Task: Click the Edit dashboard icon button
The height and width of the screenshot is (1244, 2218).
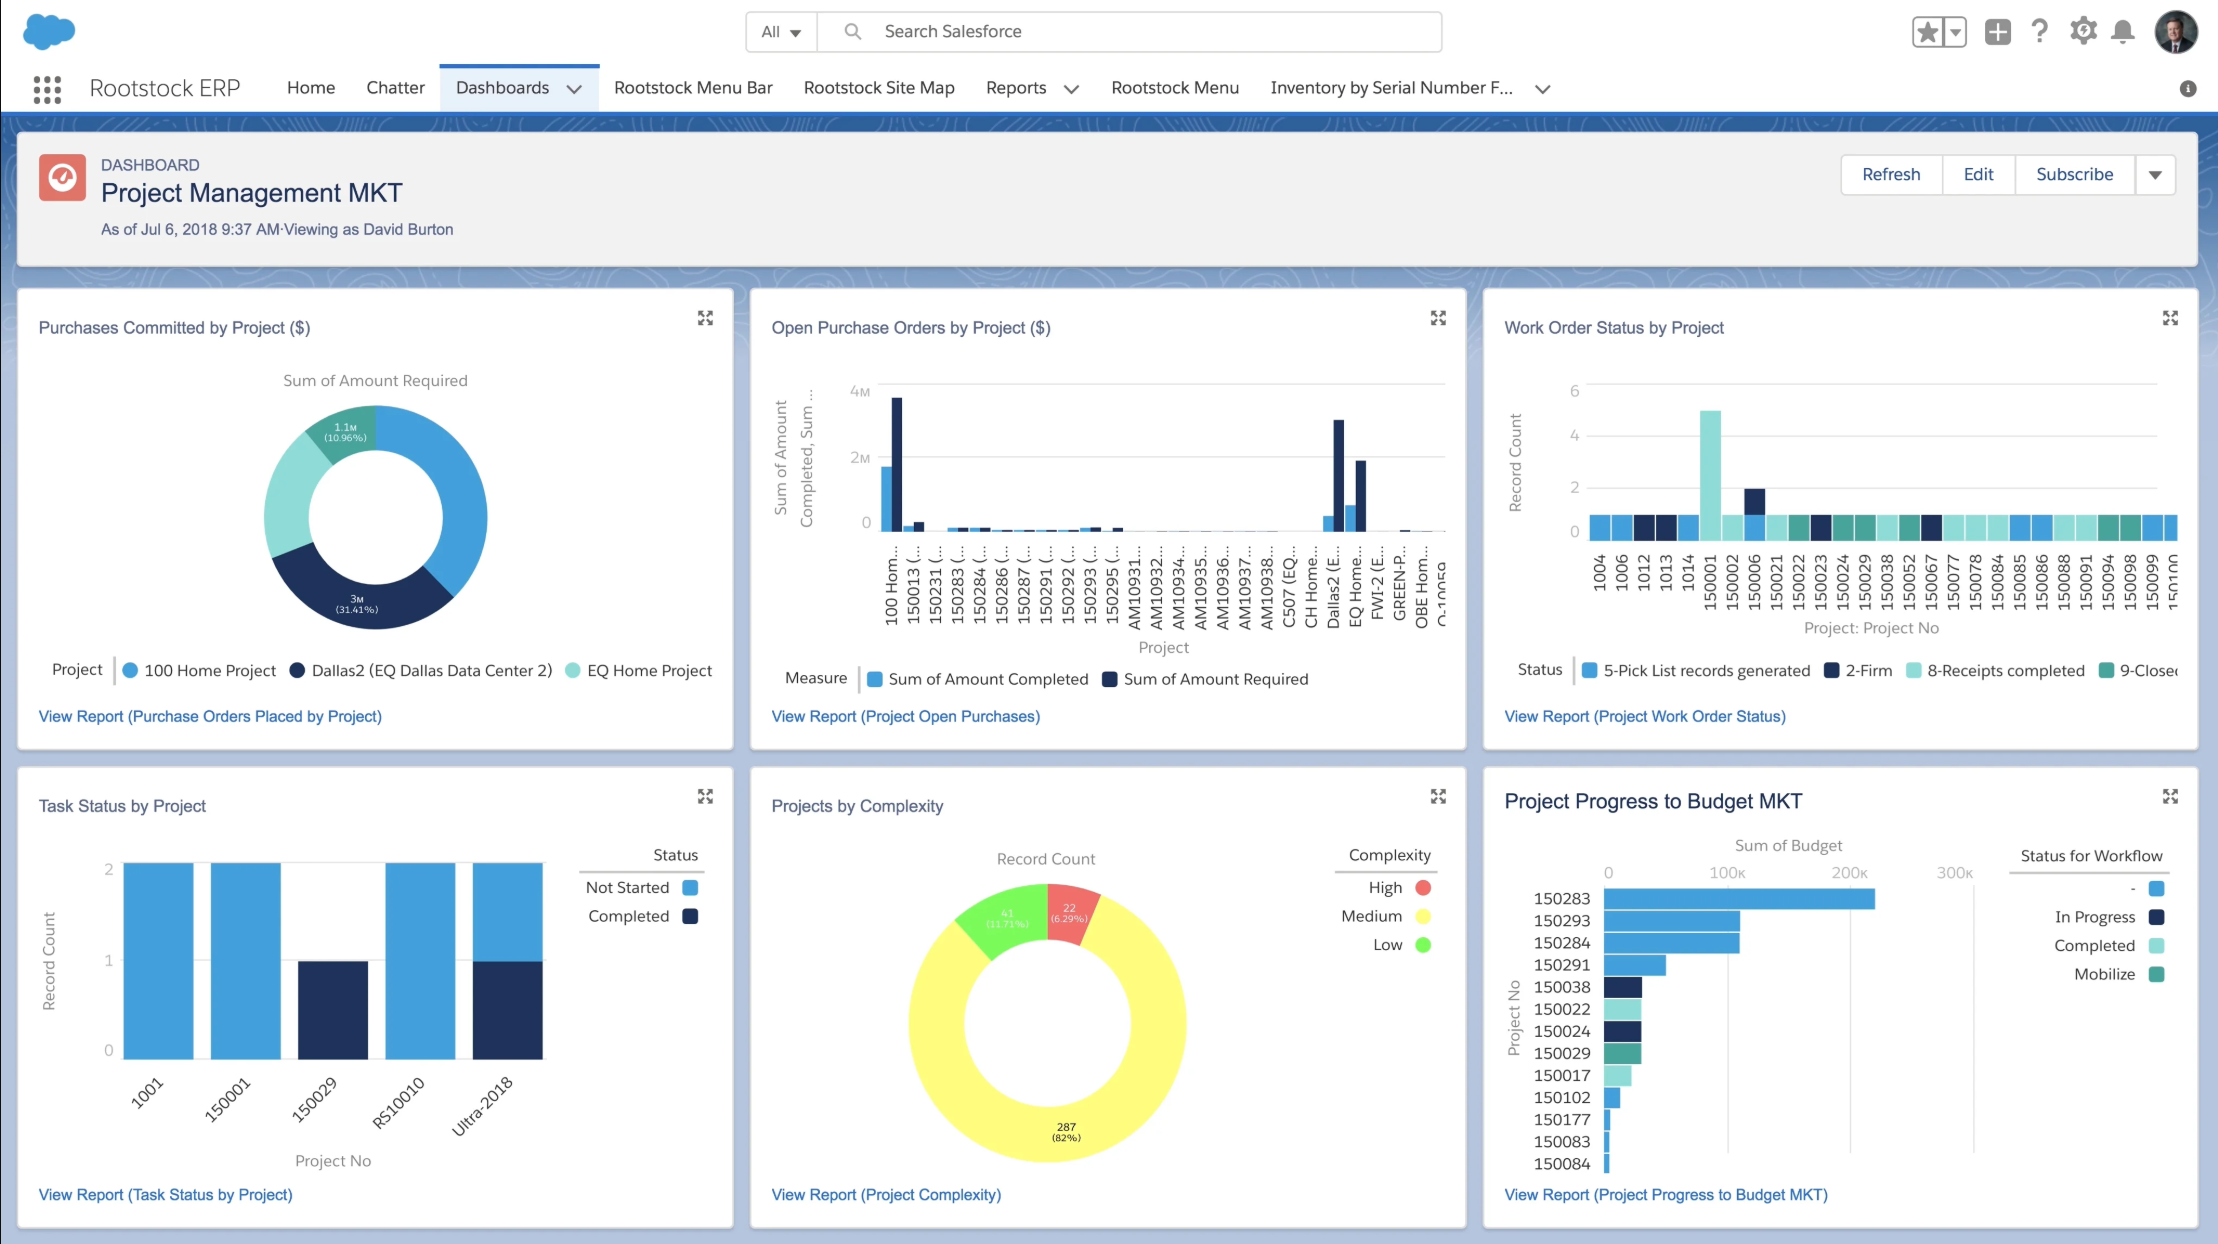Action: coord(1976,174)
